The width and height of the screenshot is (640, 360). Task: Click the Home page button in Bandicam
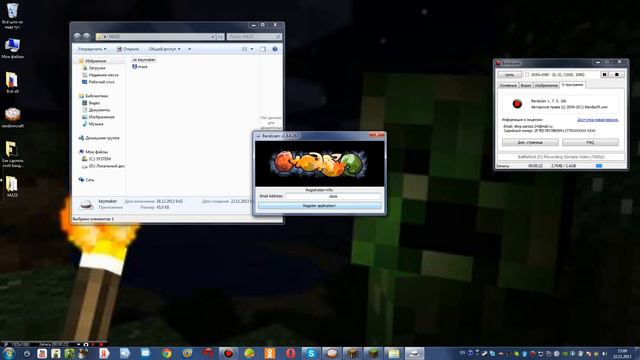click(530, 142)
